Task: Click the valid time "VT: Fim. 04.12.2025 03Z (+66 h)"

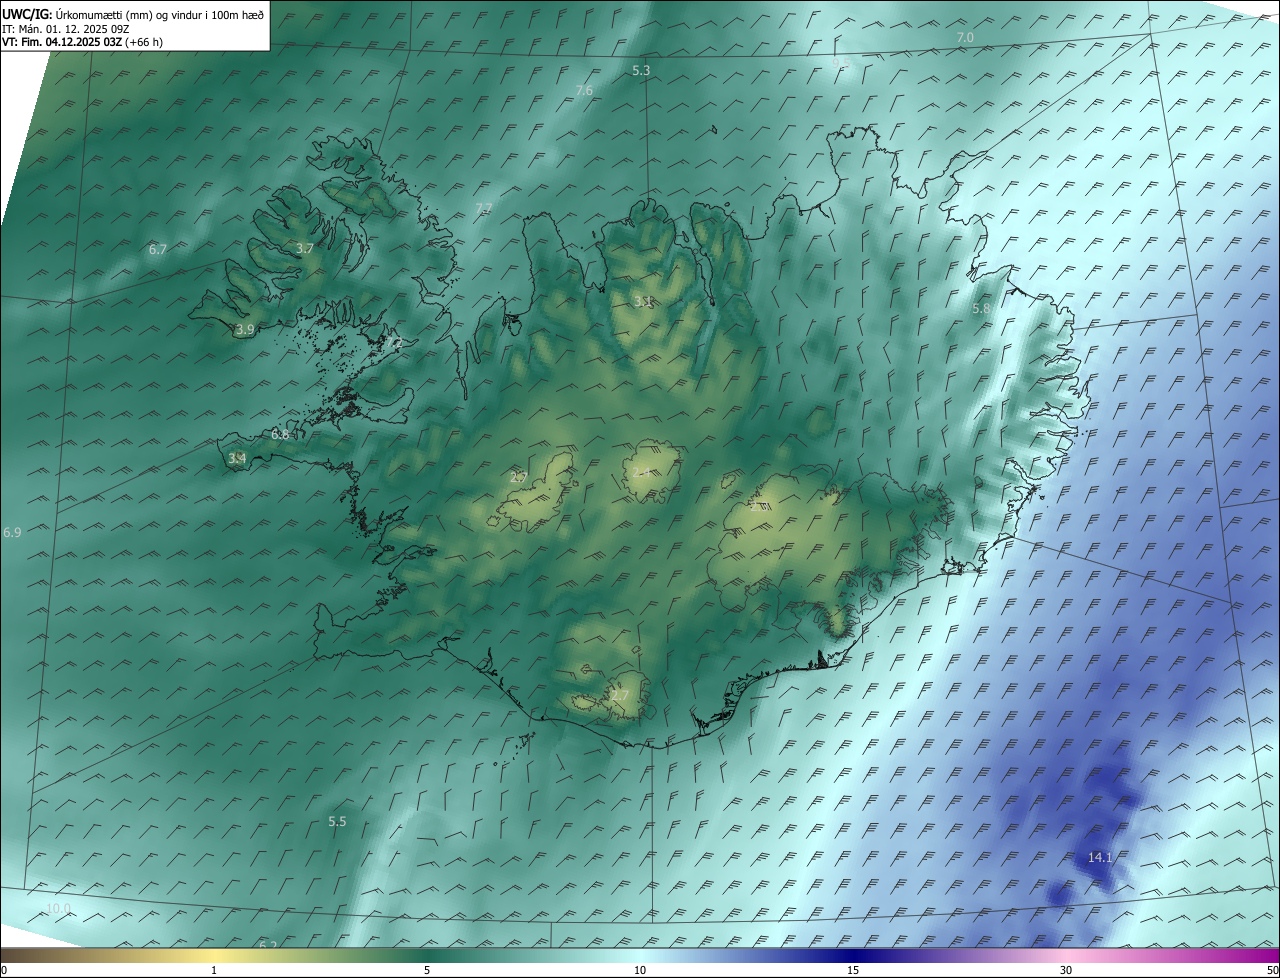Action: [x=82, y=42]
